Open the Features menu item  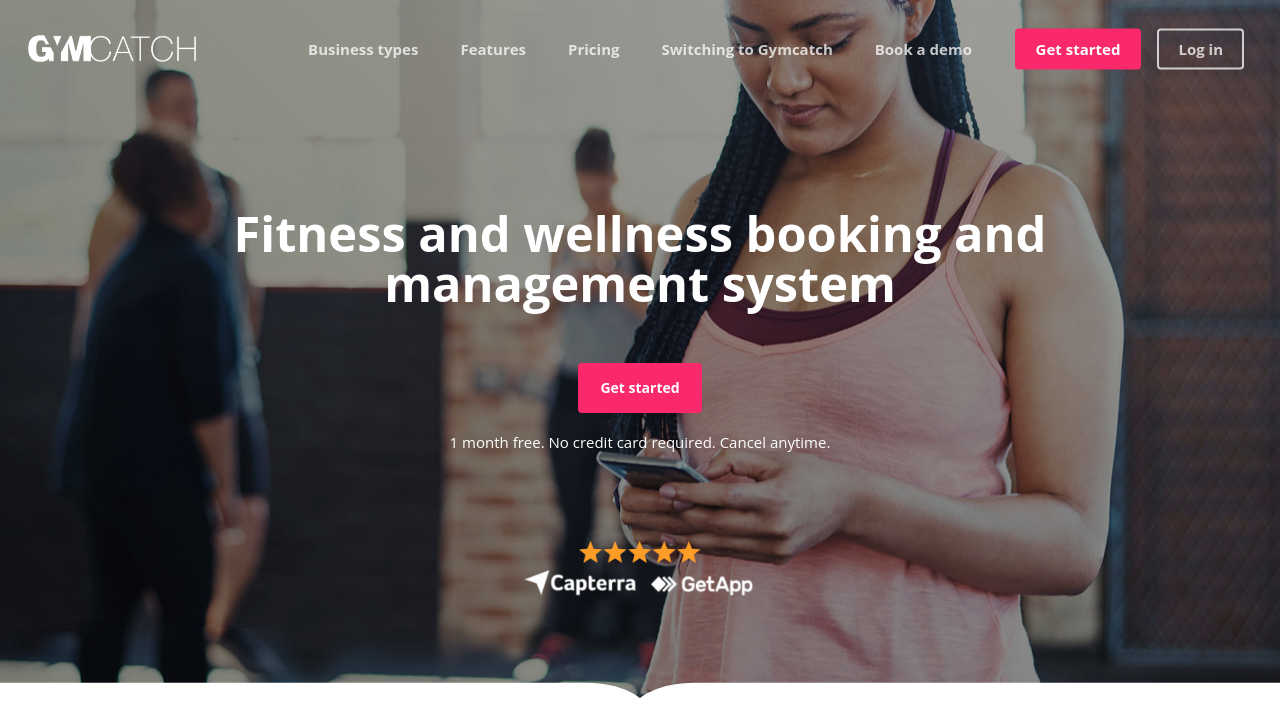pos(493,49)
